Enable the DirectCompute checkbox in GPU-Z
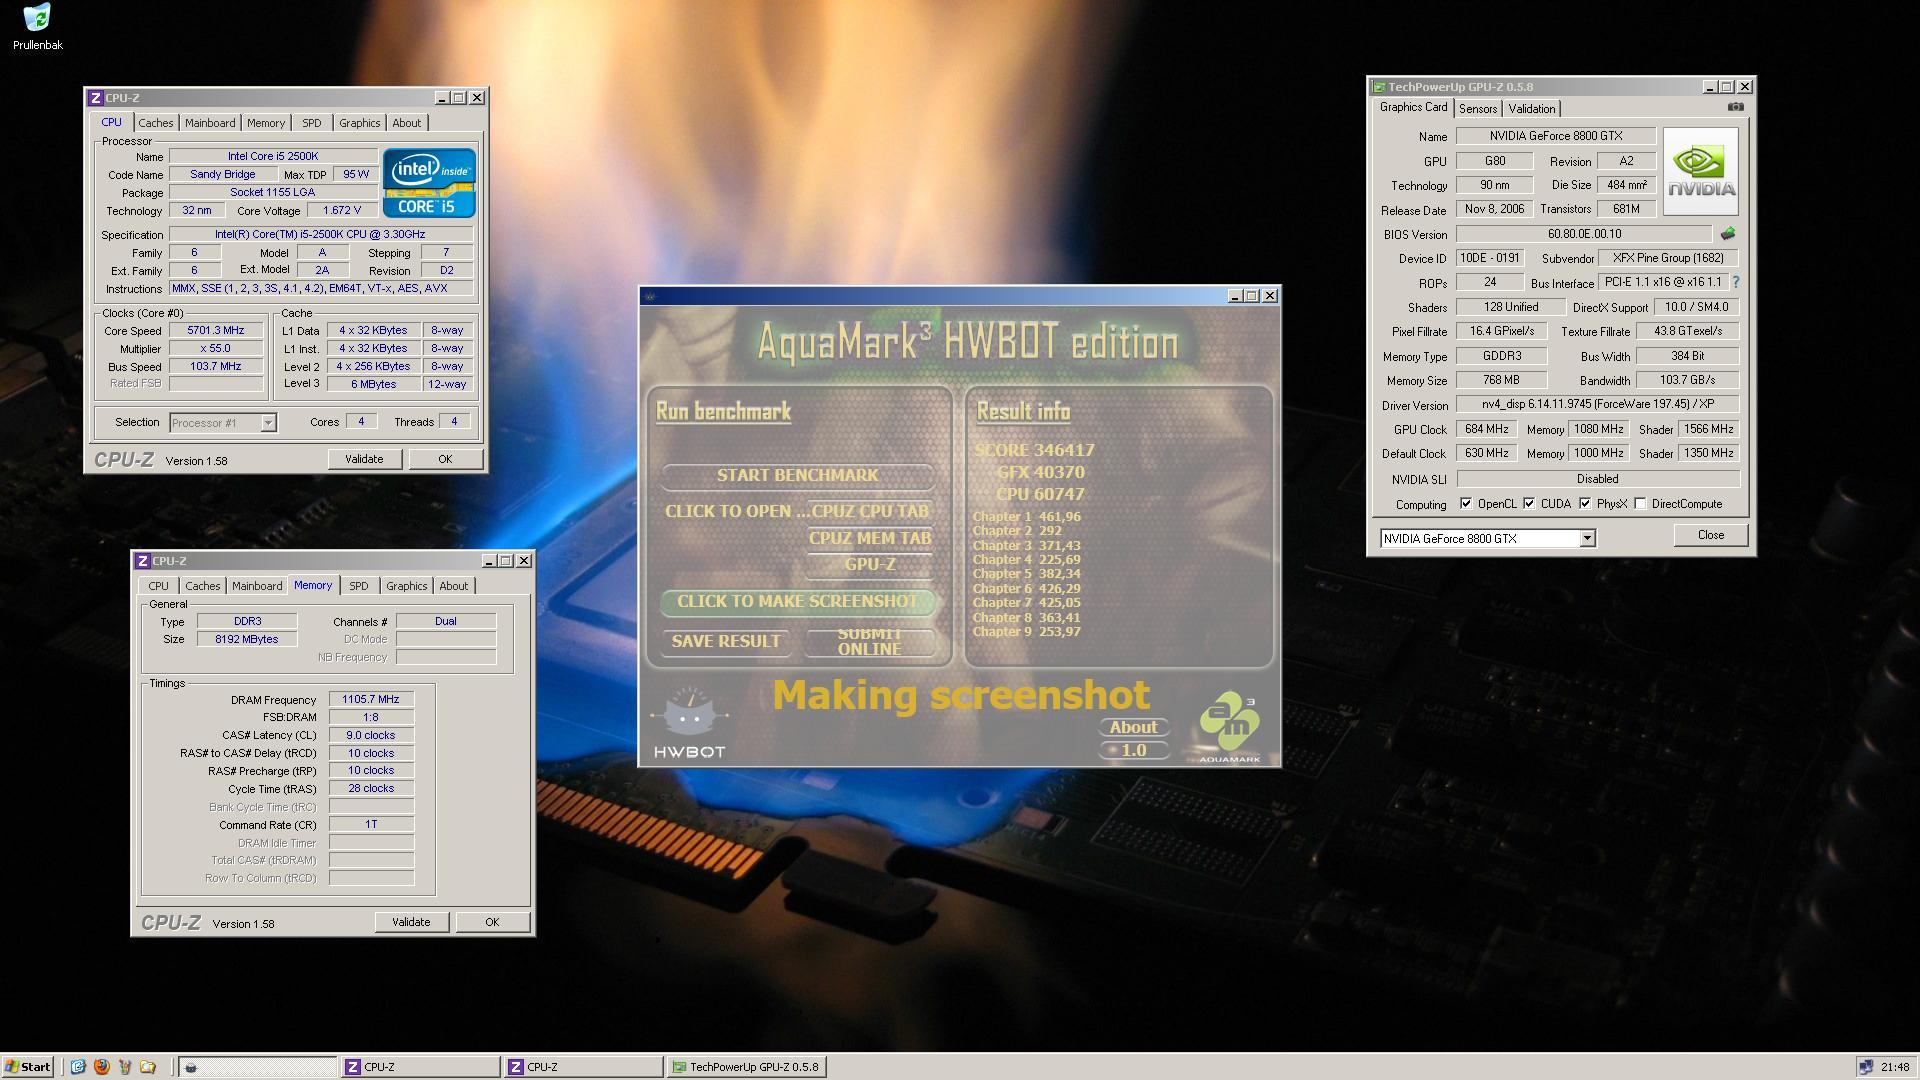 click(1639, 503)
